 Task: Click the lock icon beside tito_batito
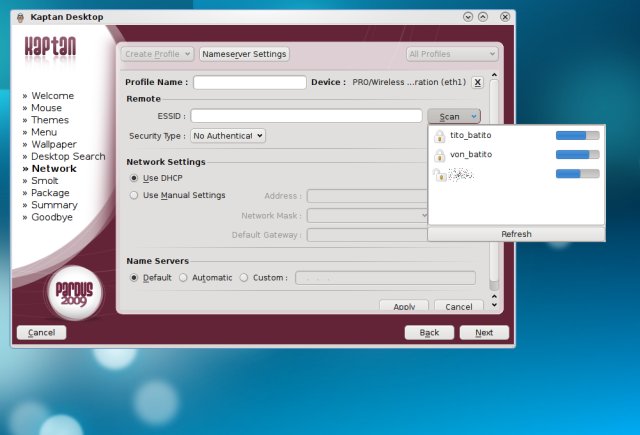439,135
